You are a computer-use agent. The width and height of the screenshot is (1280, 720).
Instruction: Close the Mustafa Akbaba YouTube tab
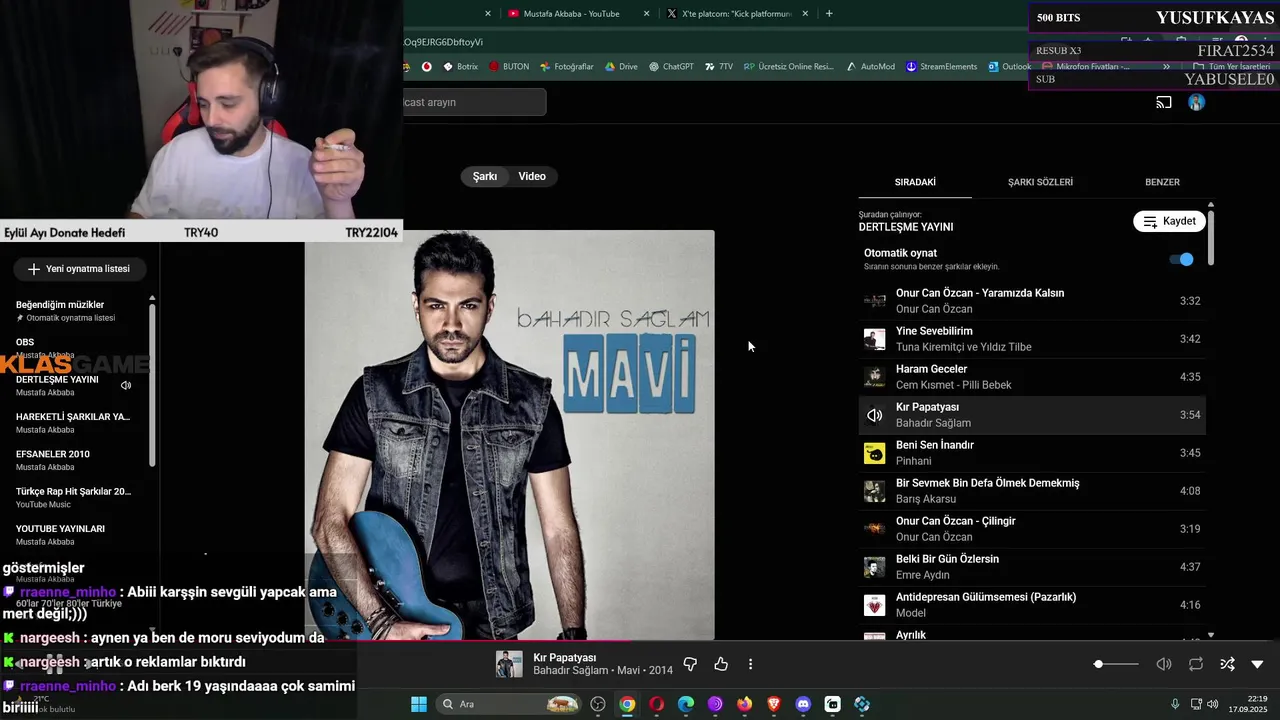[647, 14]
